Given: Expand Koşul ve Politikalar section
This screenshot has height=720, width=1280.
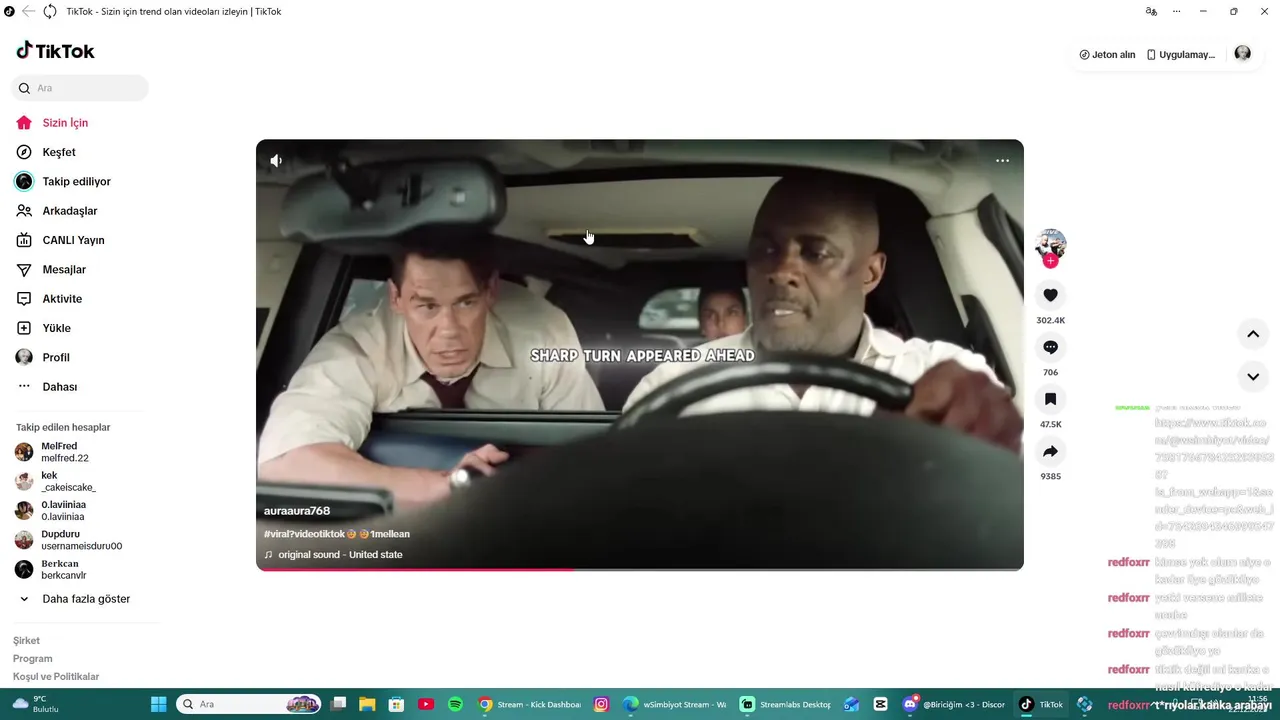Looking at the screenshot, I should click(56, 676).
